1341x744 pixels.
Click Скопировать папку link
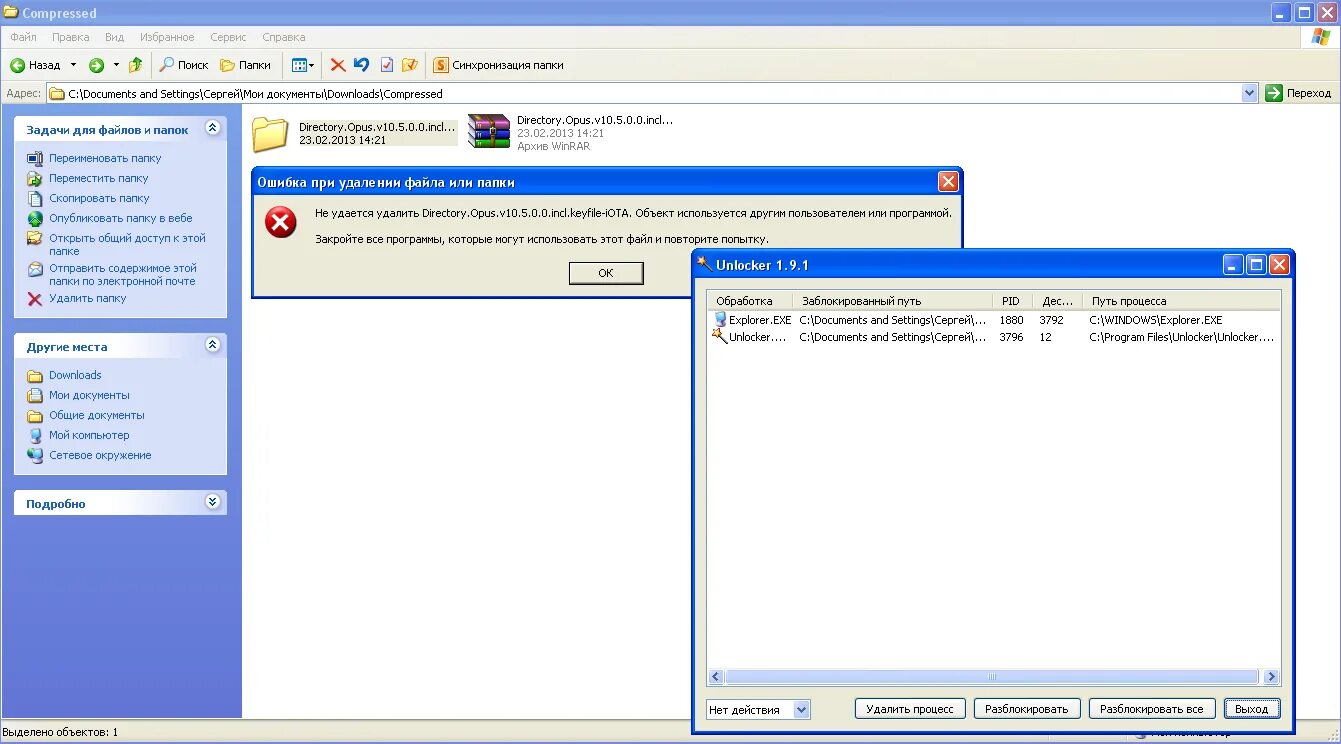pos(99,198)
